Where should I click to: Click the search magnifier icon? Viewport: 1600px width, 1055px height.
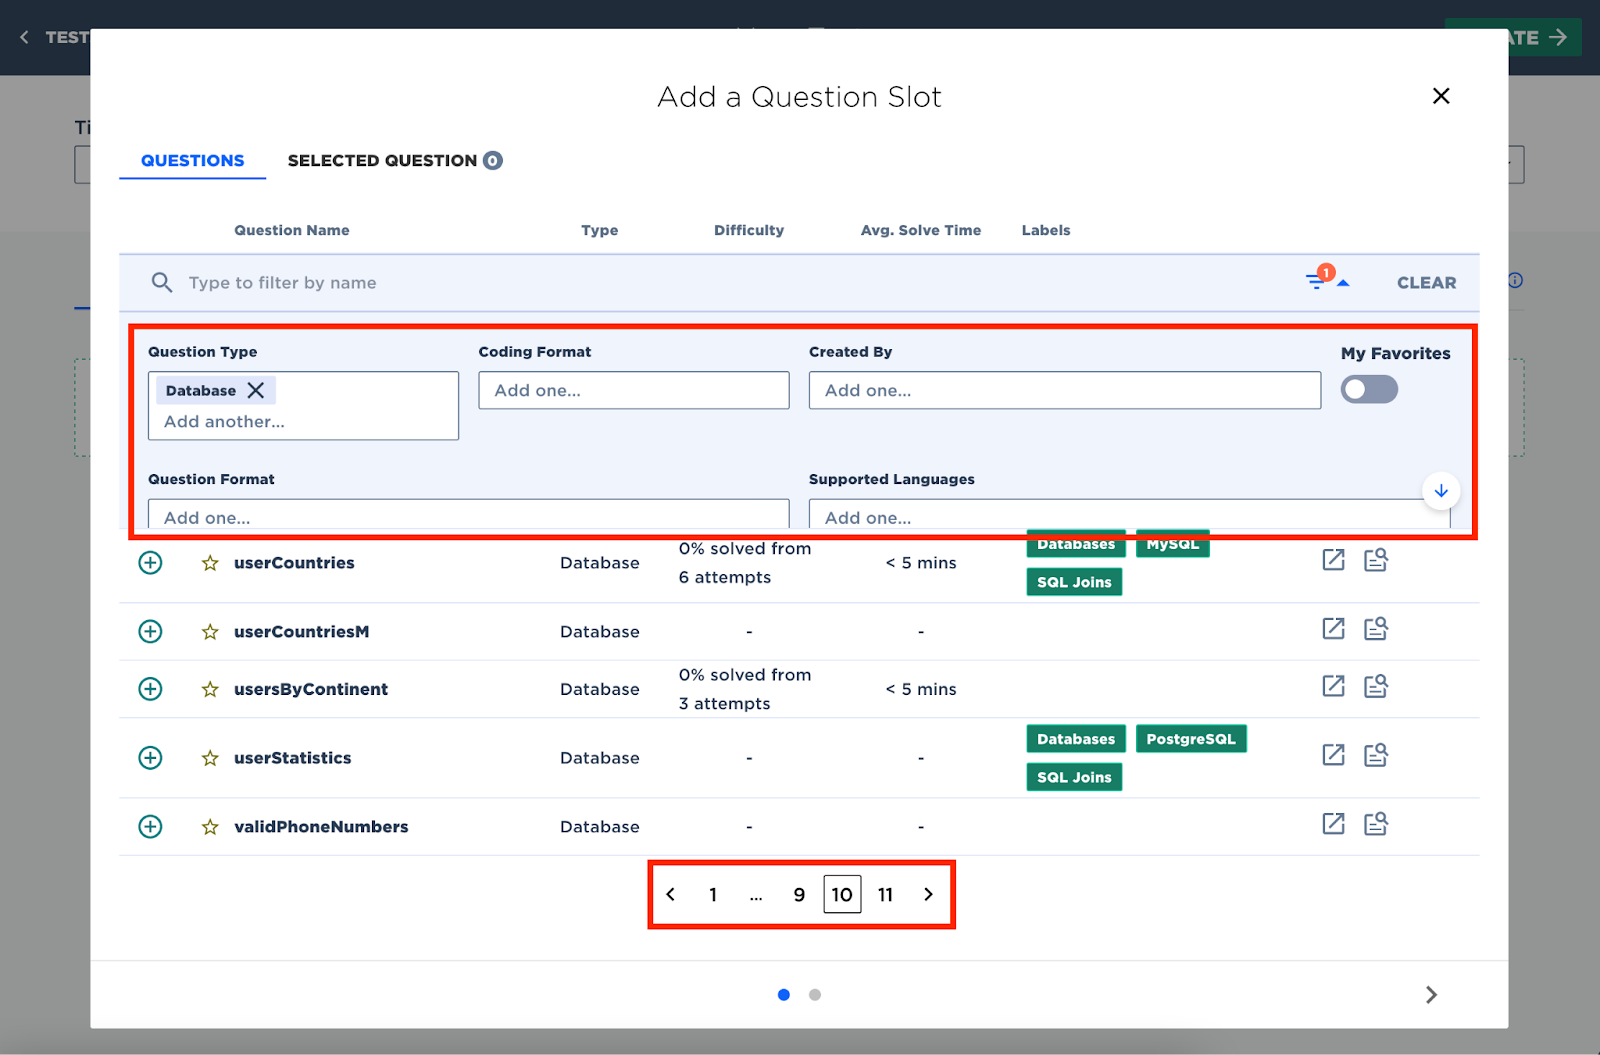161,283
